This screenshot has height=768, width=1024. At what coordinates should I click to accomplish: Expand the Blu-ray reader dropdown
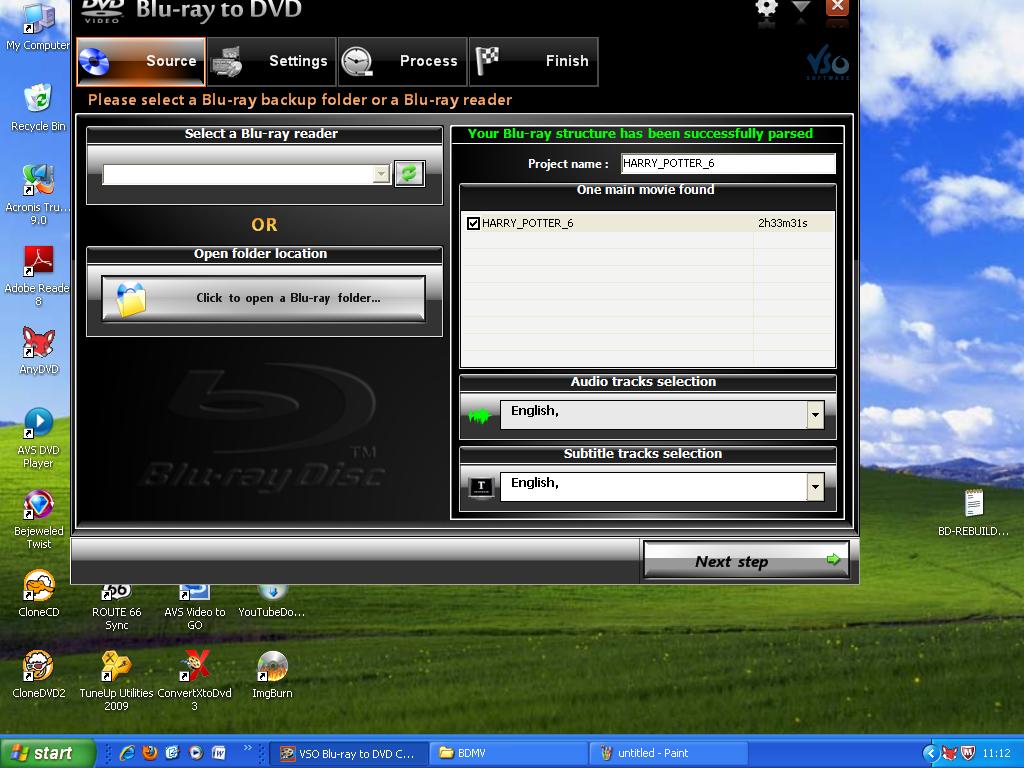click(381, 174)
